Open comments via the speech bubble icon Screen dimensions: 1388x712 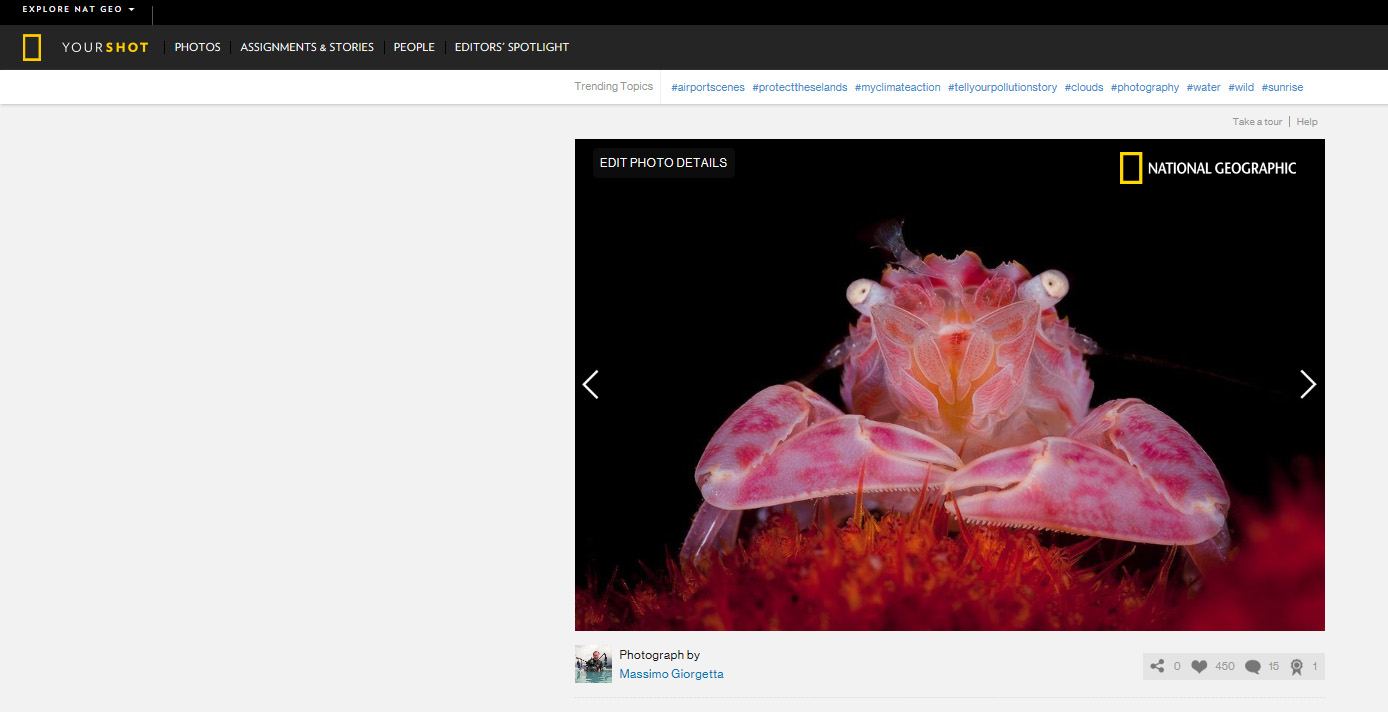pyautogui.click(x=1252, y=667)
